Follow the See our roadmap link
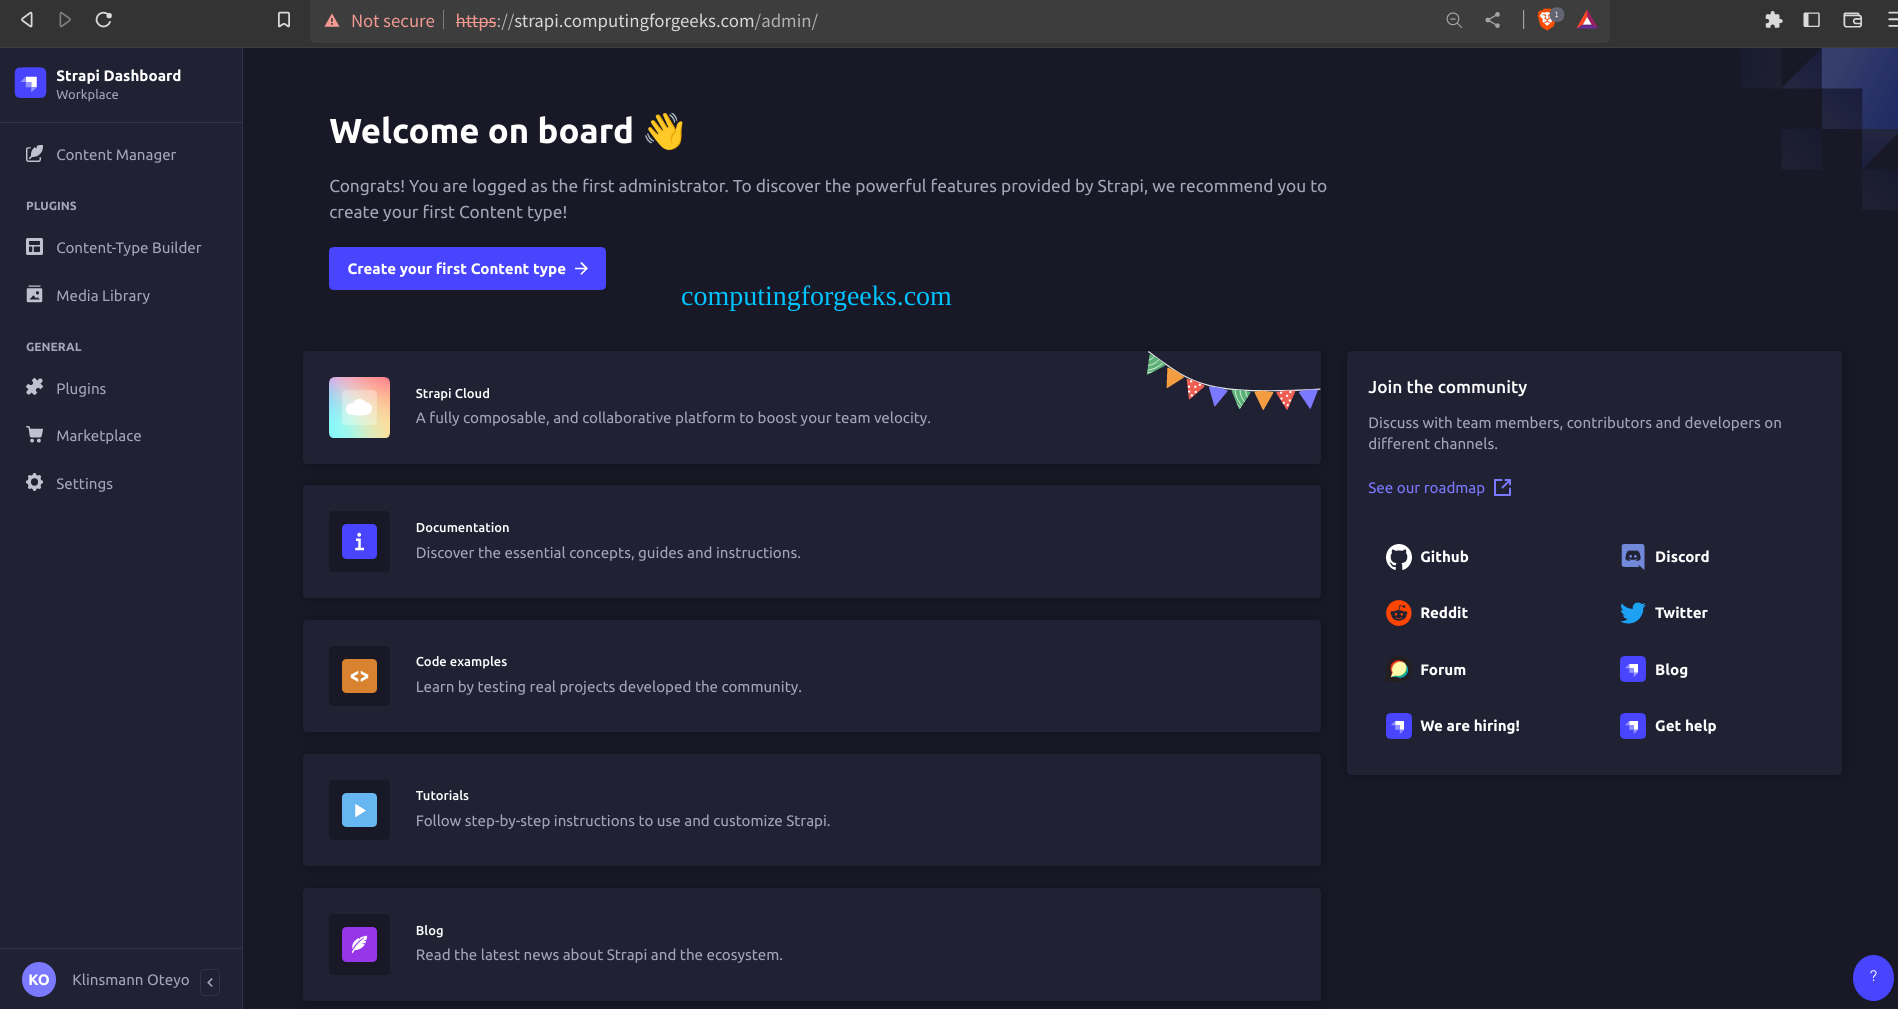 click(x=1439, y=488)
